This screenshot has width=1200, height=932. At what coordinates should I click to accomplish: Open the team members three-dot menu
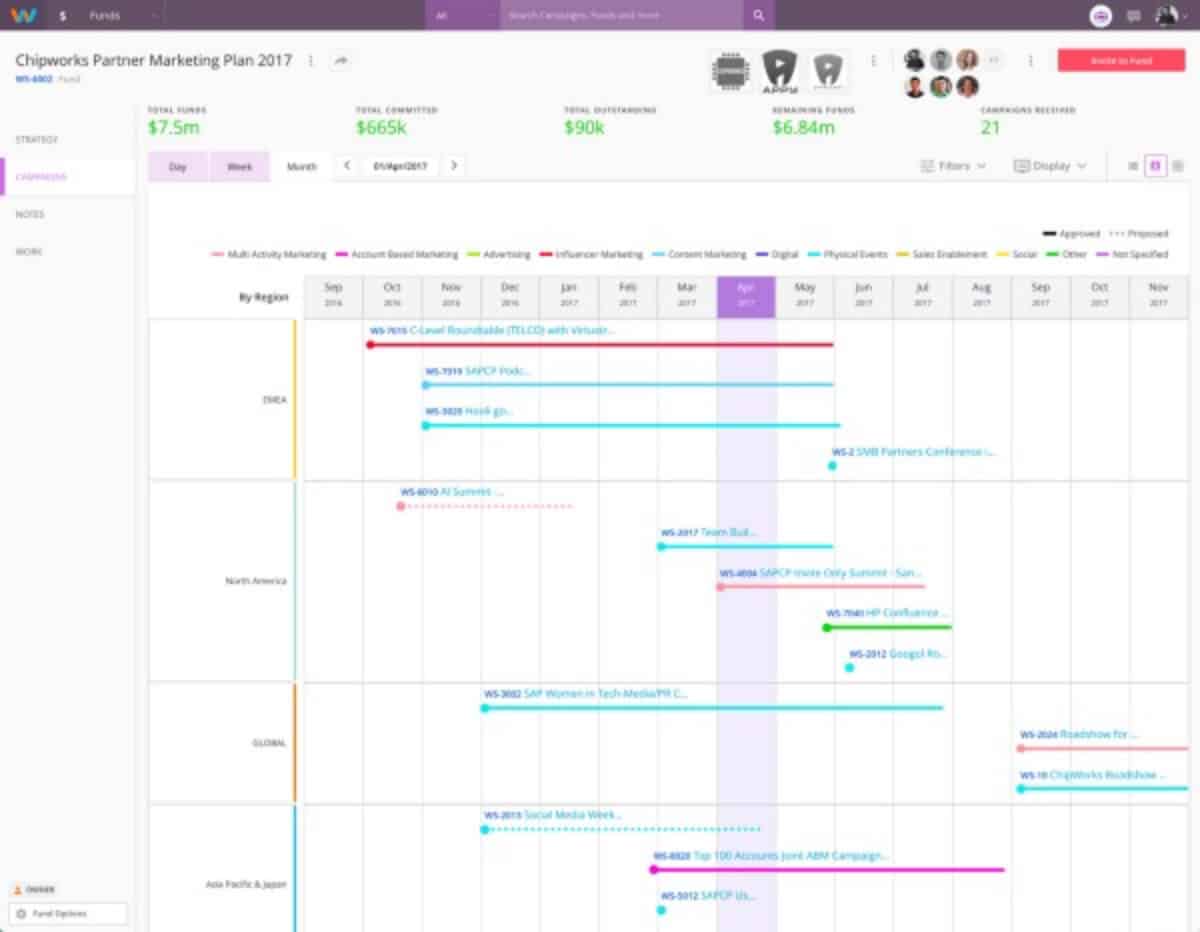[x=1030, y=61]
